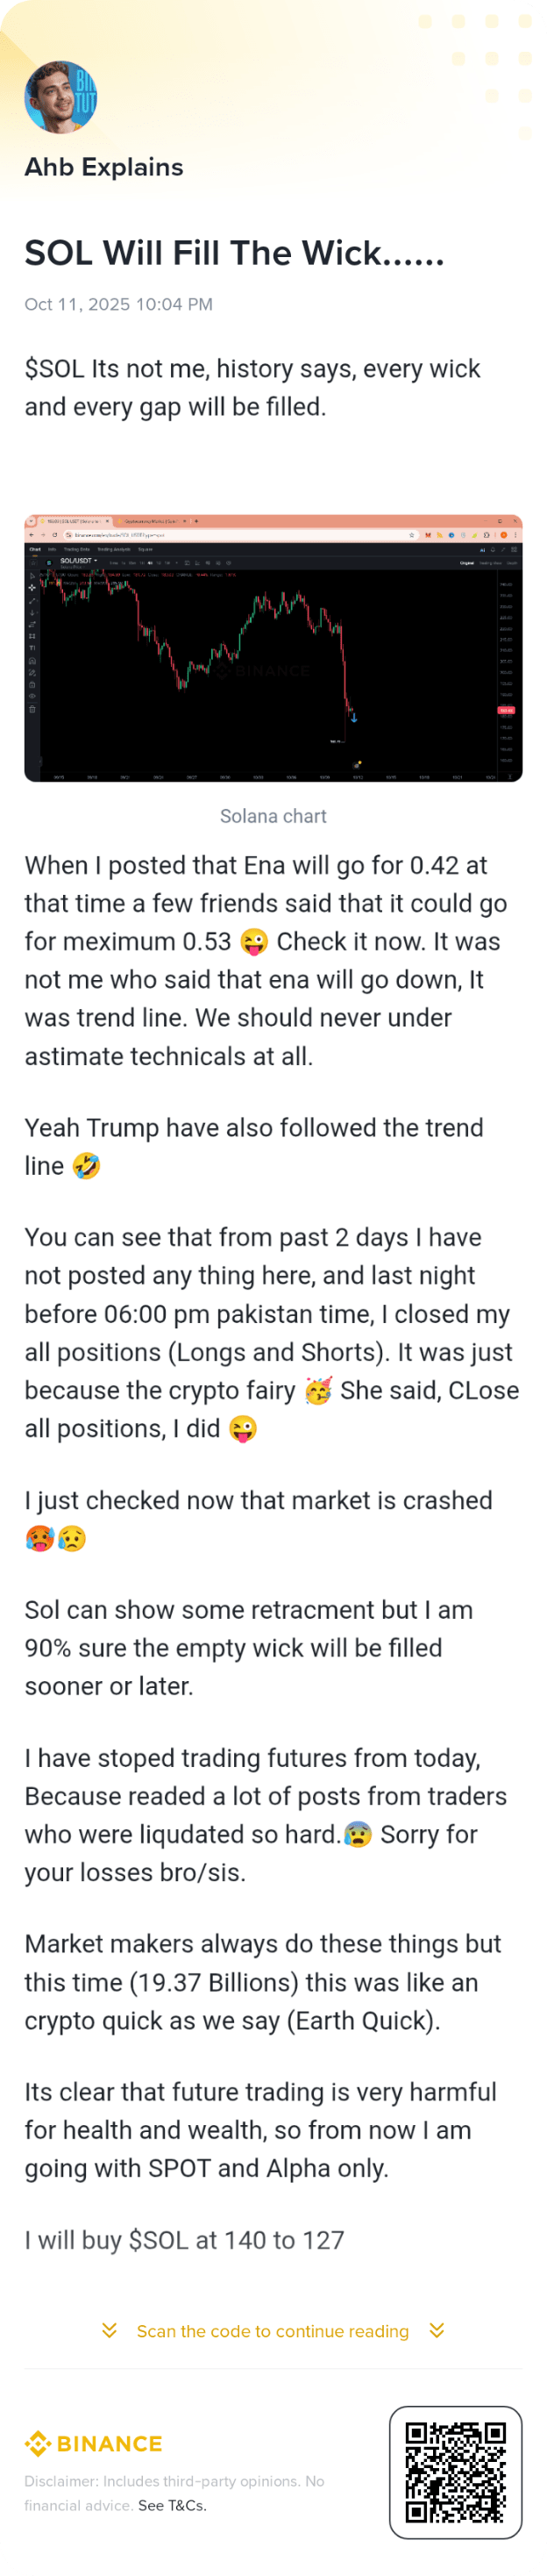Click 'Scan the code to continue reading'
547x2576 pixels.
click(272, 2330)
